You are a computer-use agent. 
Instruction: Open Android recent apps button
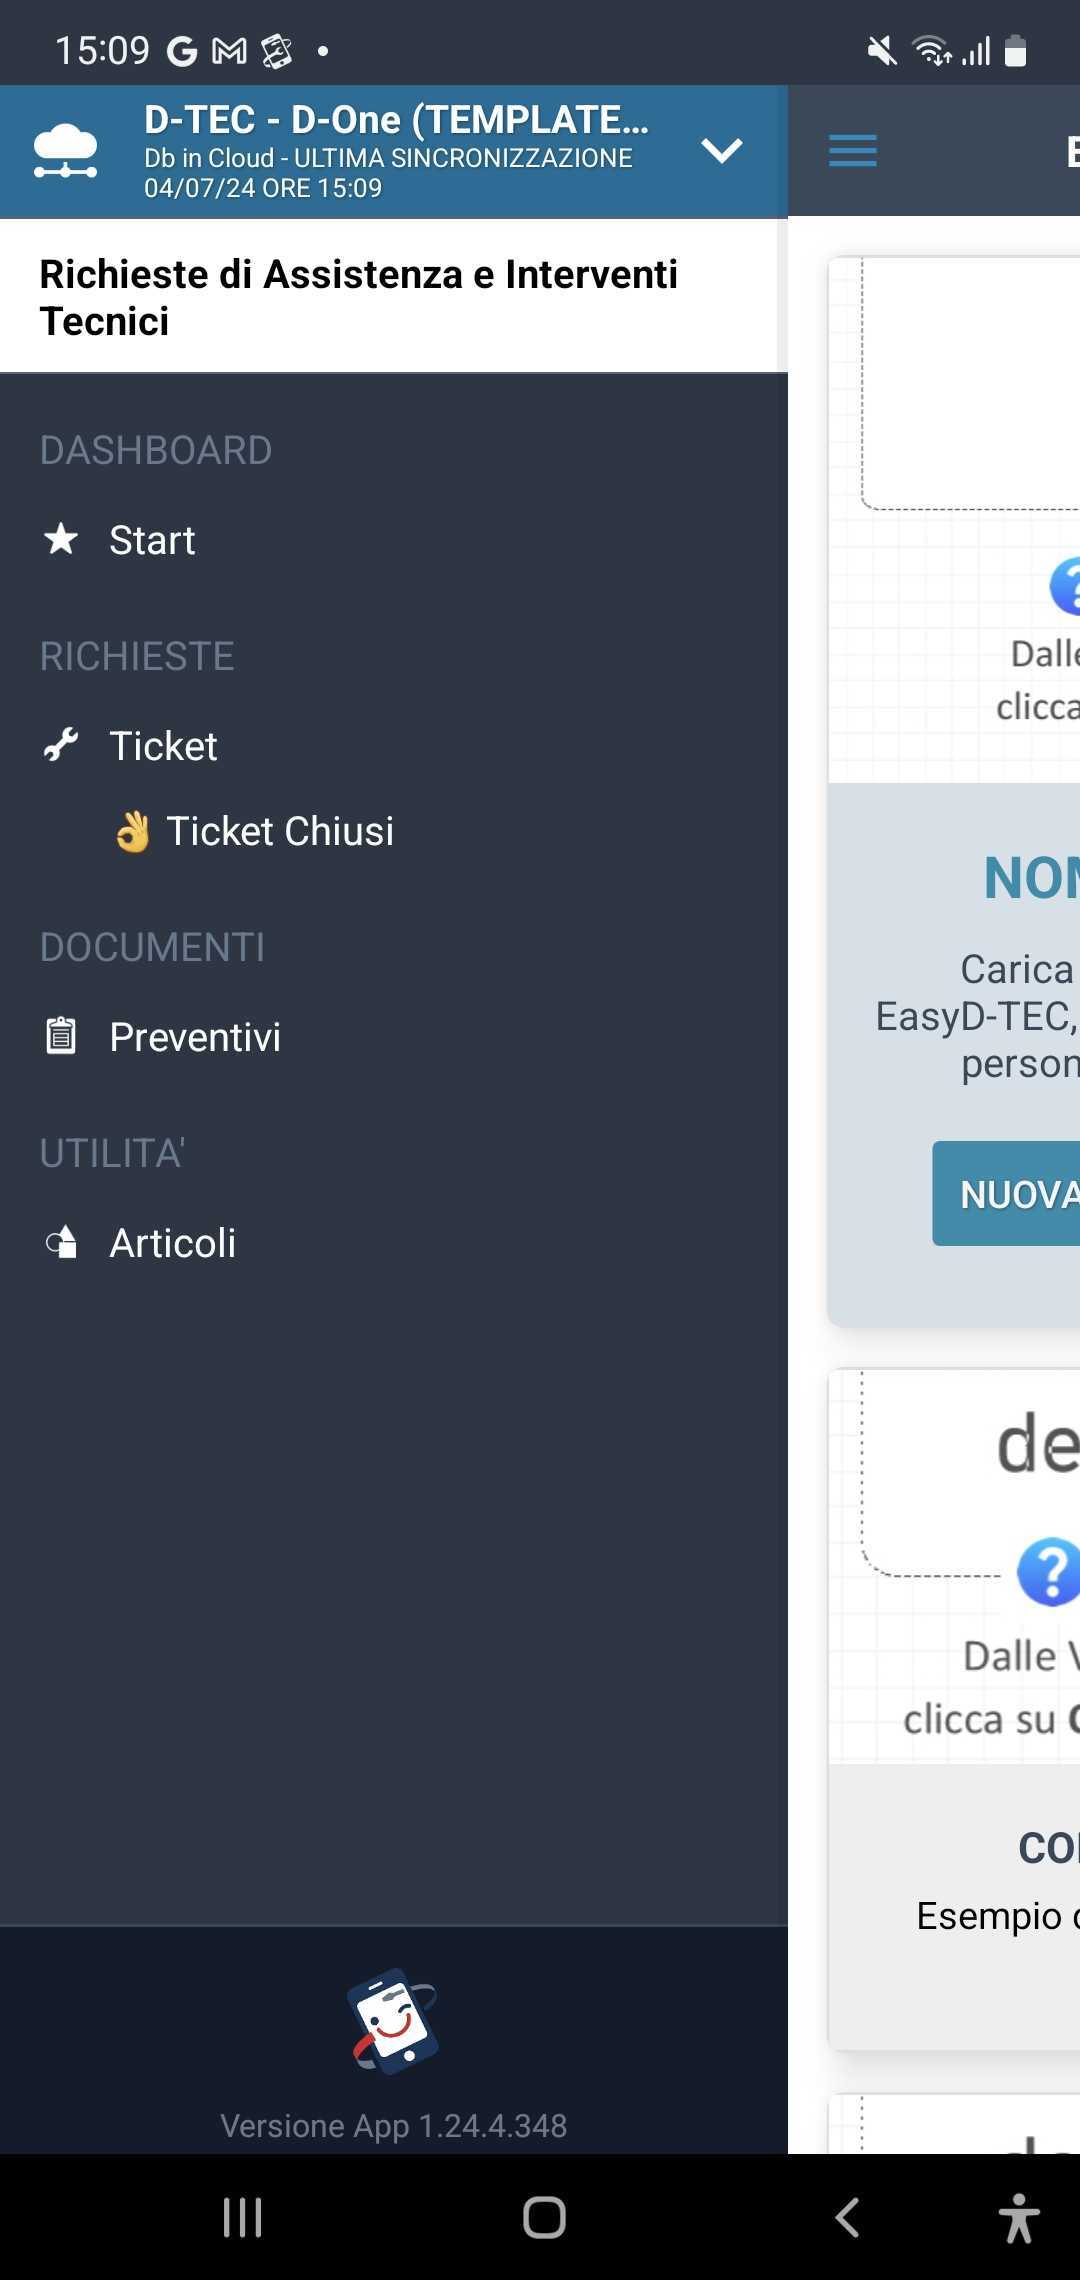[242, 2217]
